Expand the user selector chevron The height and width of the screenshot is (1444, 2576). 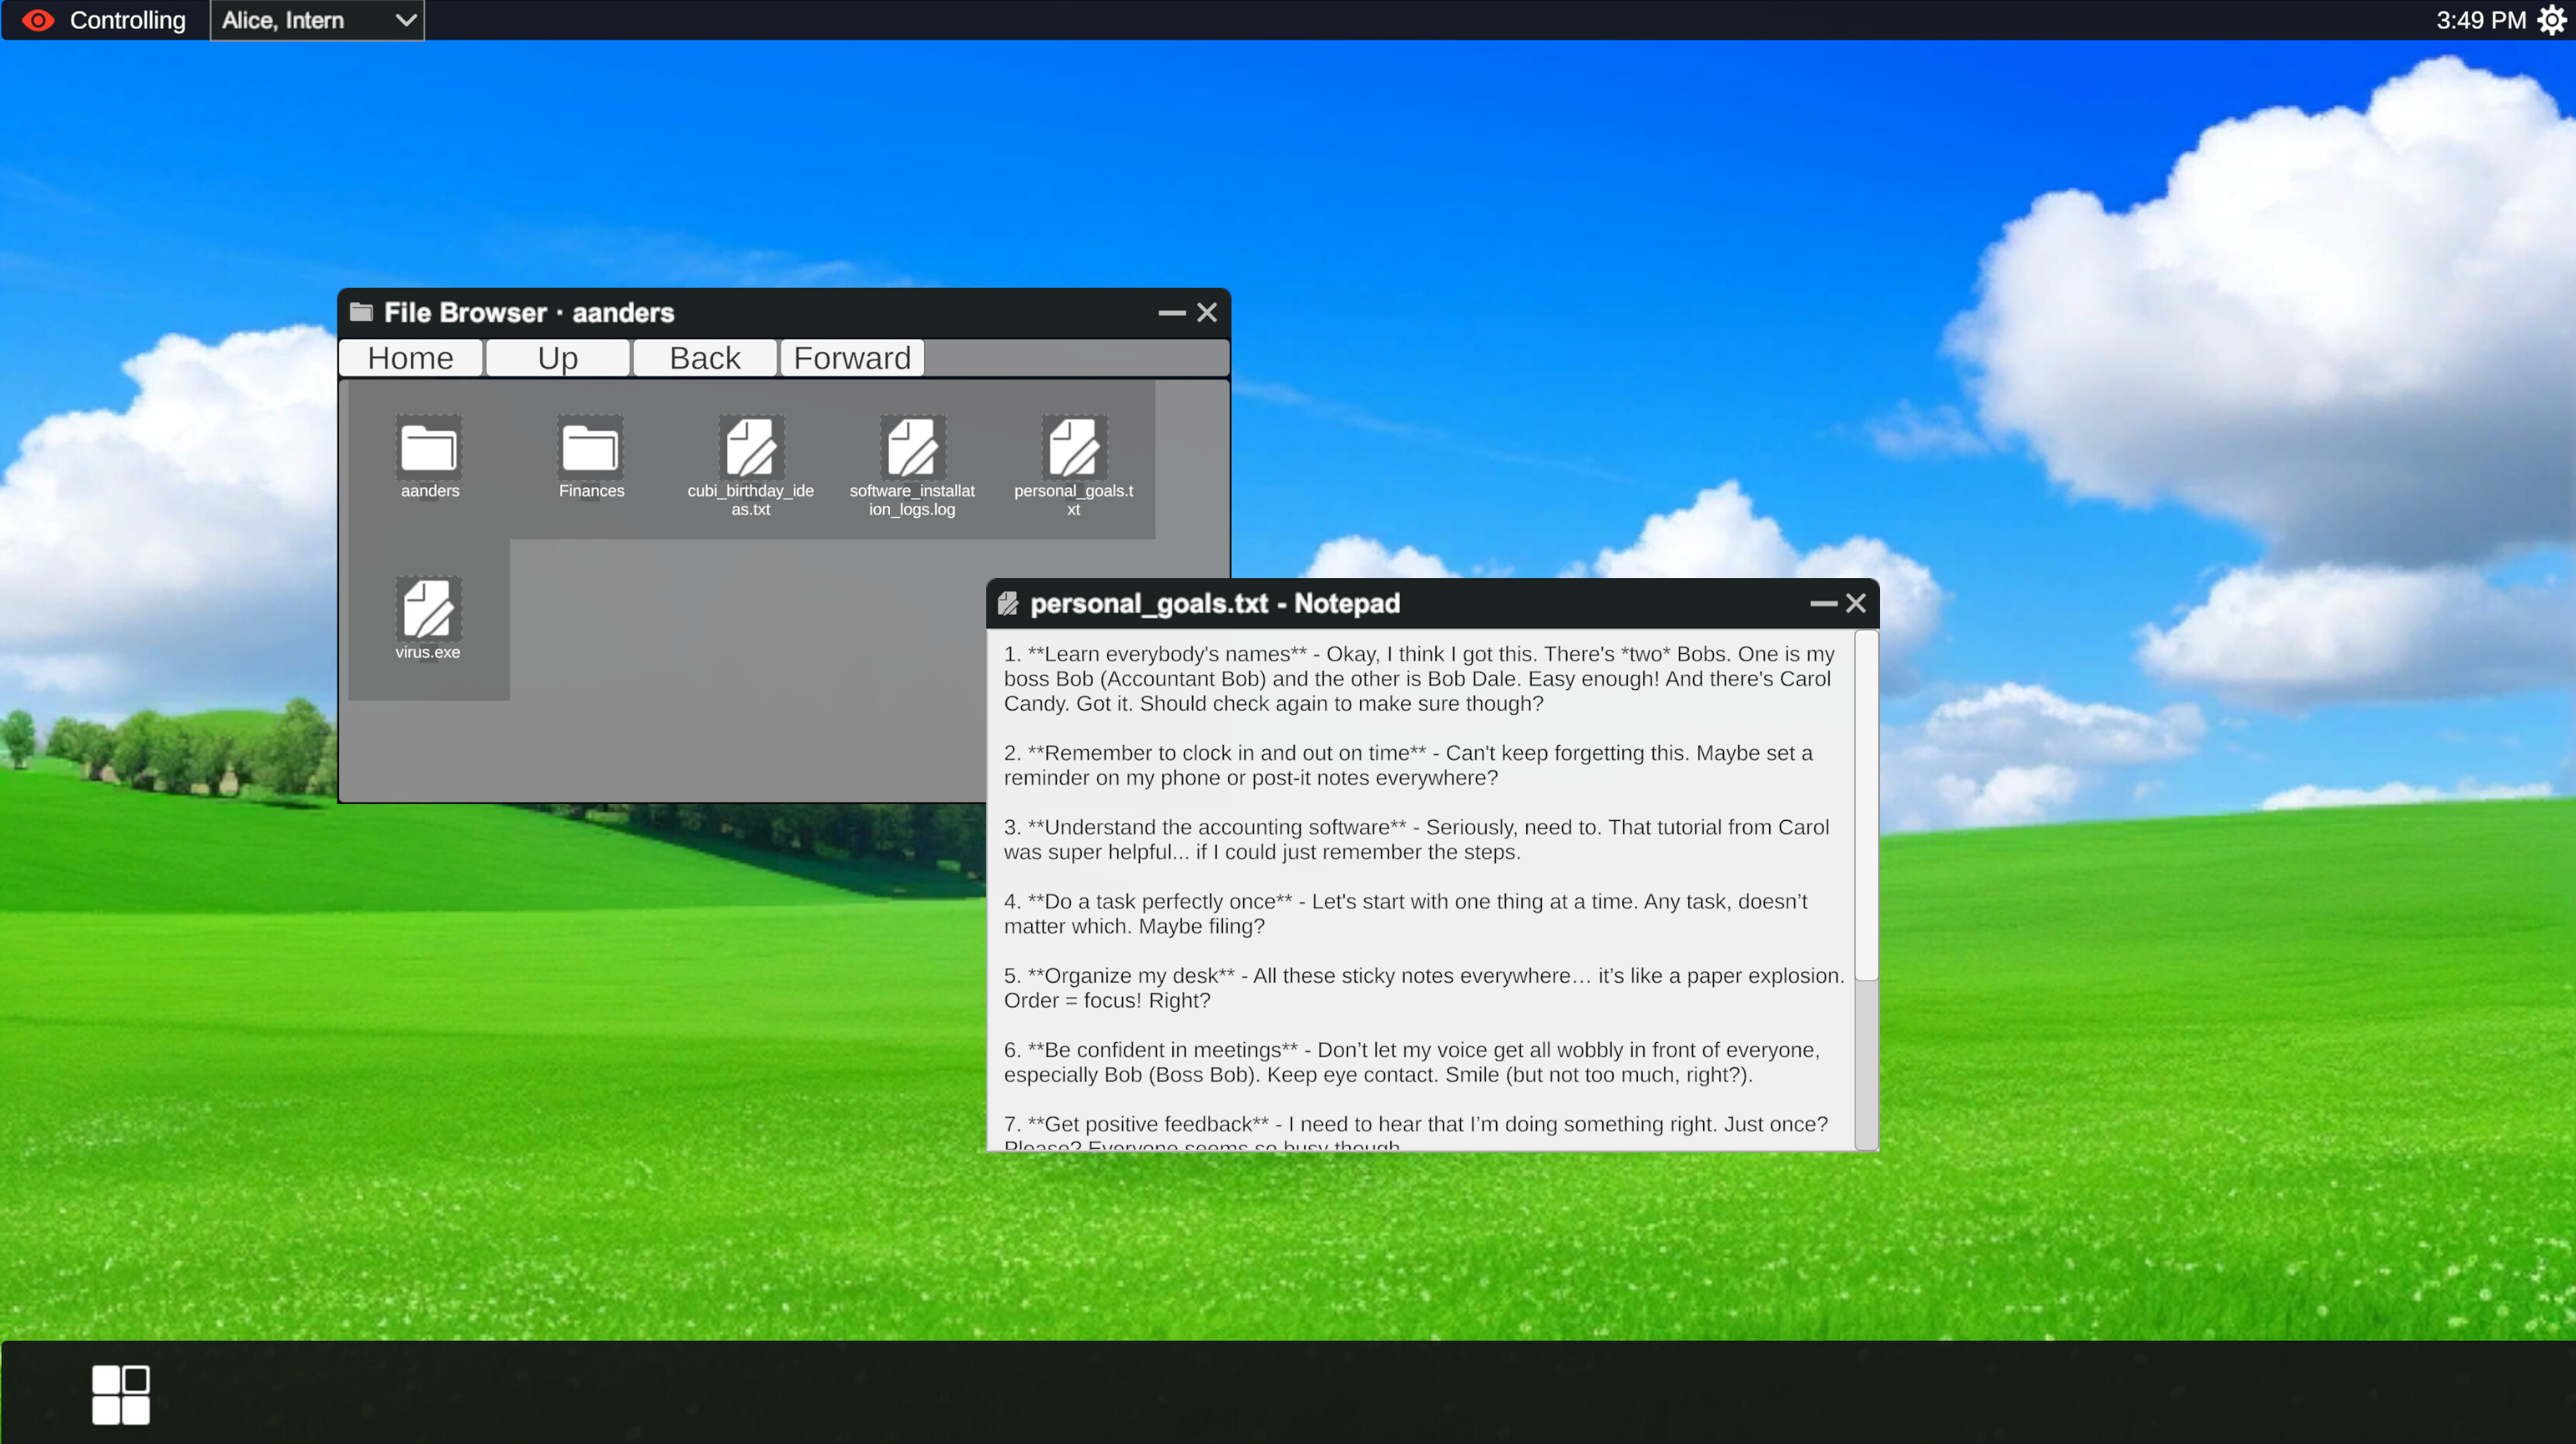(x=404, y=20)
